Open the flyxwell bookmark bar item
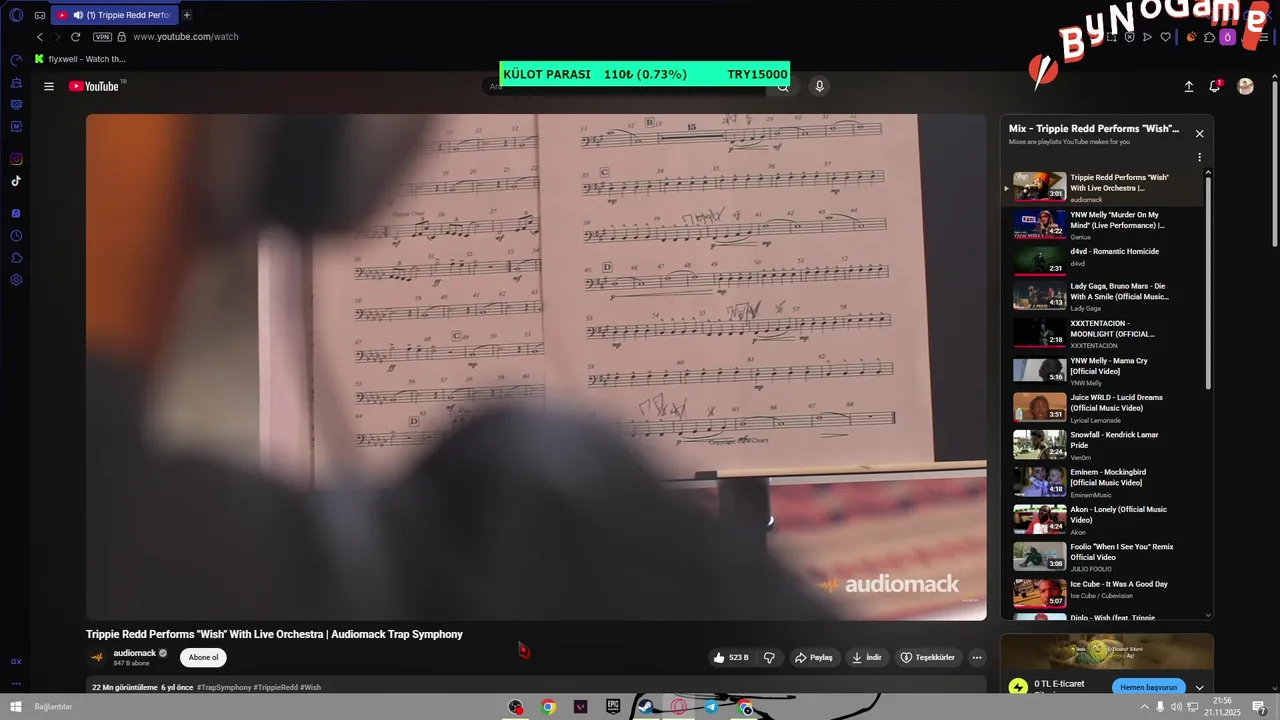This screenshot has height=720, width=1280. click(x=80, y=59)
